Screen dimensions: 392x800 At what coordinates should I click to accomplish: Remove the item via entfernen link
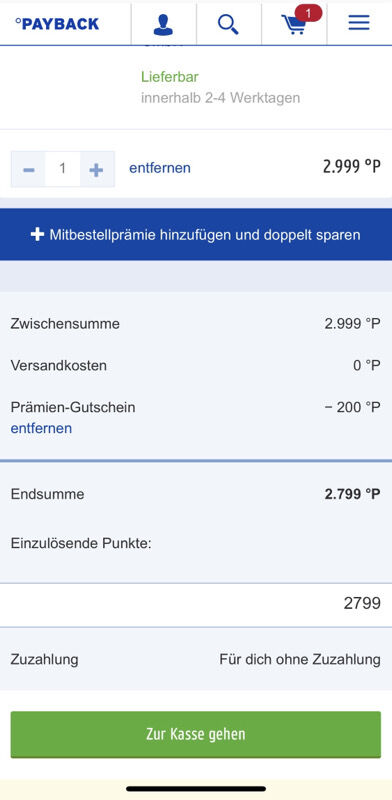click(160, 168)
